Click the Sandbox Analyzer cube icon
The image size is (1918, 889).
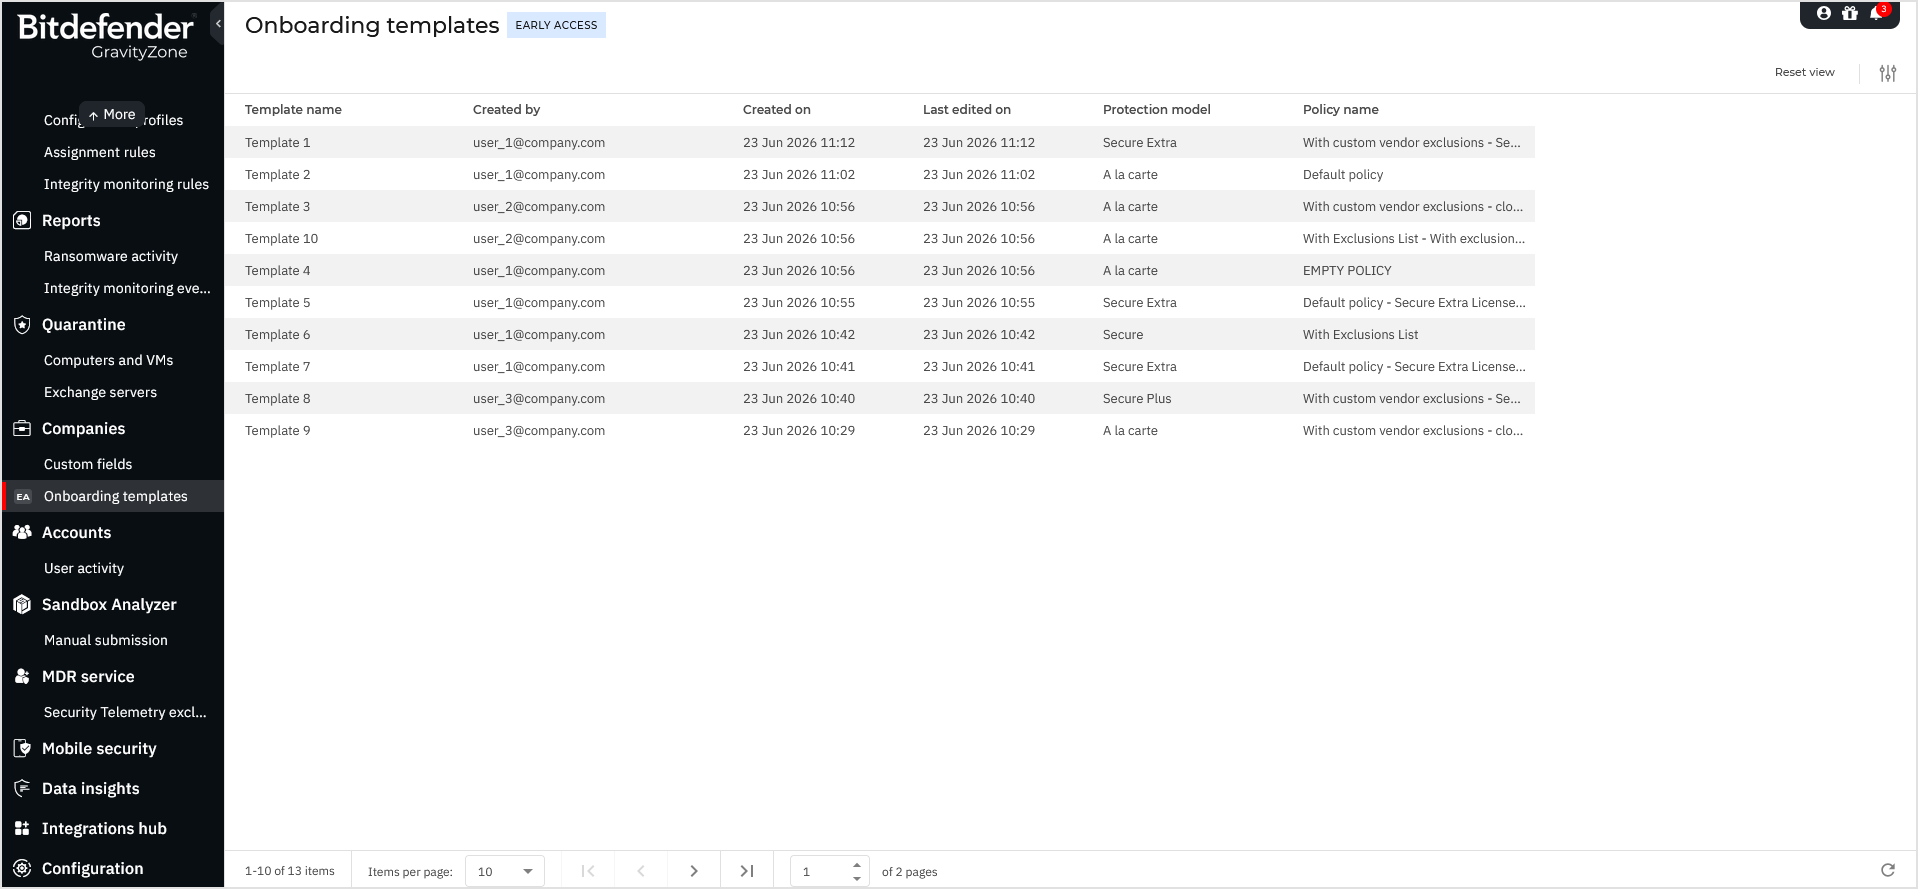22,604
